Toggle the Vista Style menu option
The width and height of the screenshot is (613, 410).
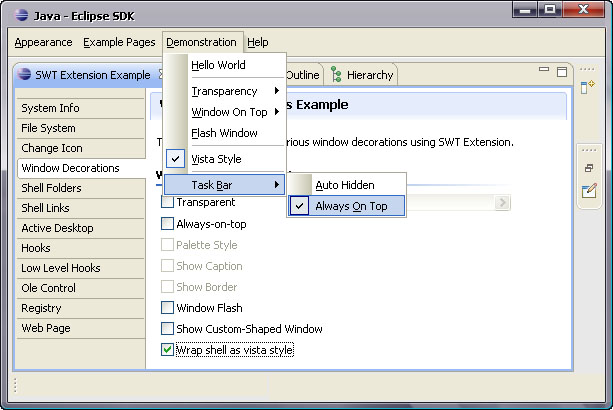pyautogui.click(x=225, y=159)
